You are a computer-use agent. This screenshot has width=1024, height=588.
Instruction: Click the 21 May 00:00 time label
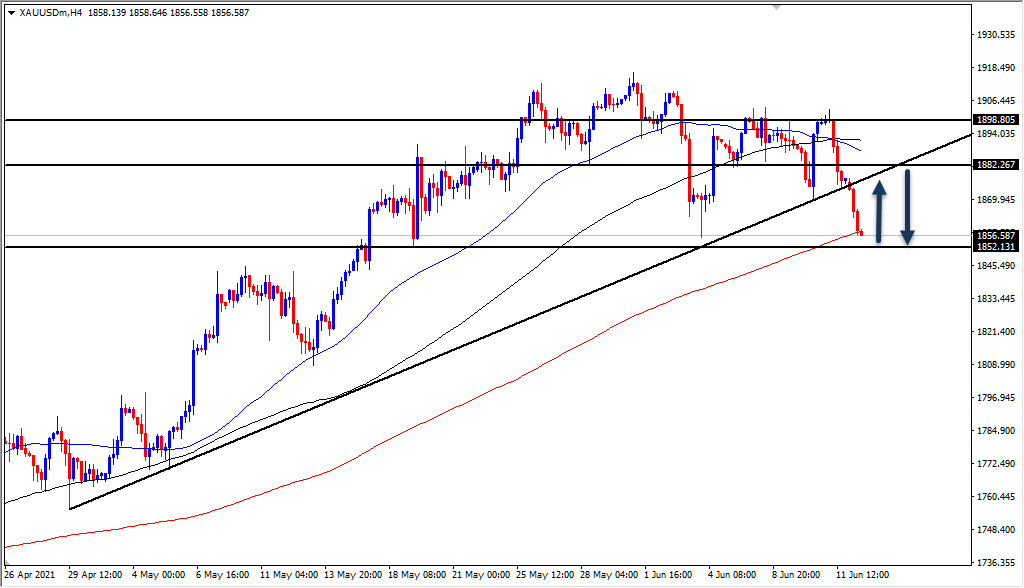(481, 575)
